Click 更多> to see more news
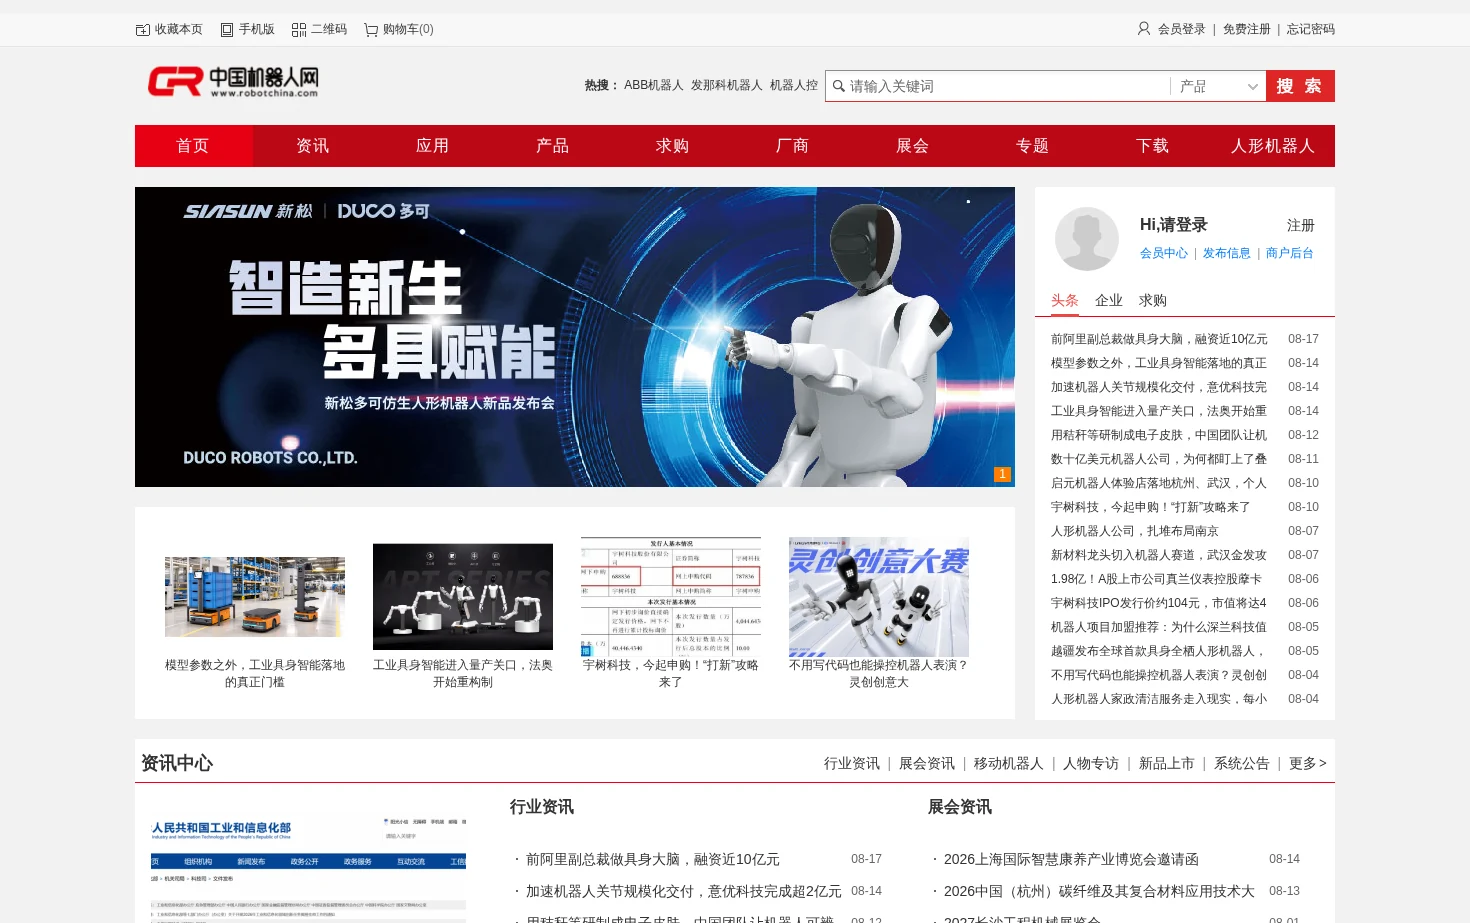Viewport: 1470px width, 923px height. [1308, 764]
